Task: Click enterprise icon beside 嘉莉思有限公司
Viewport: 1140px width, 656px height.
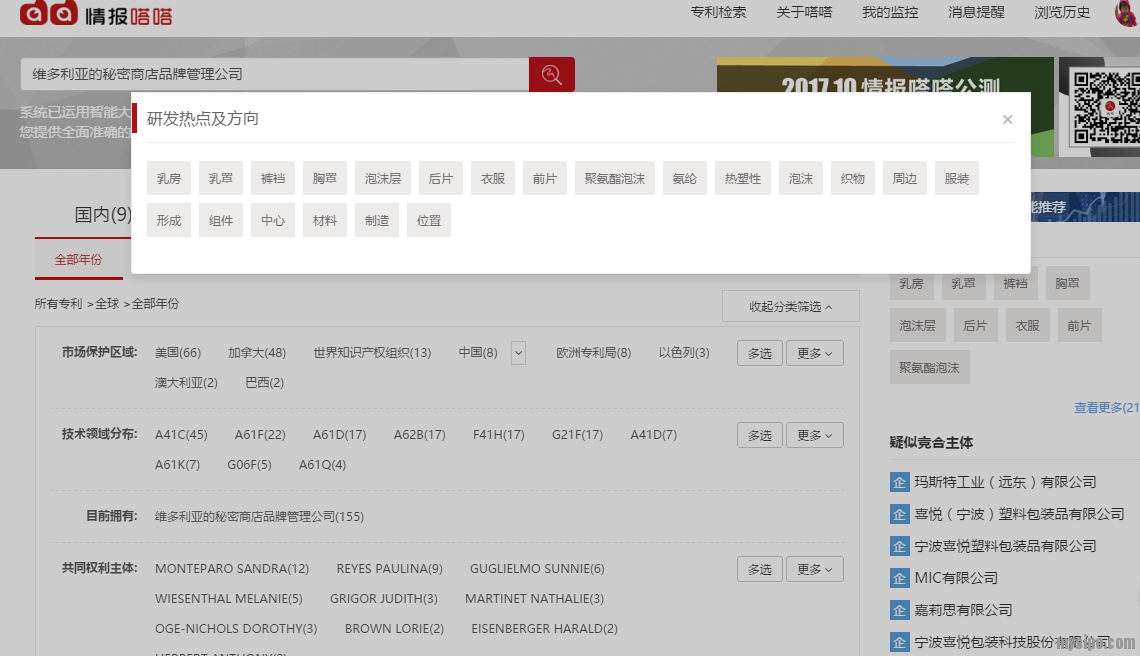Action: point(900,610)
